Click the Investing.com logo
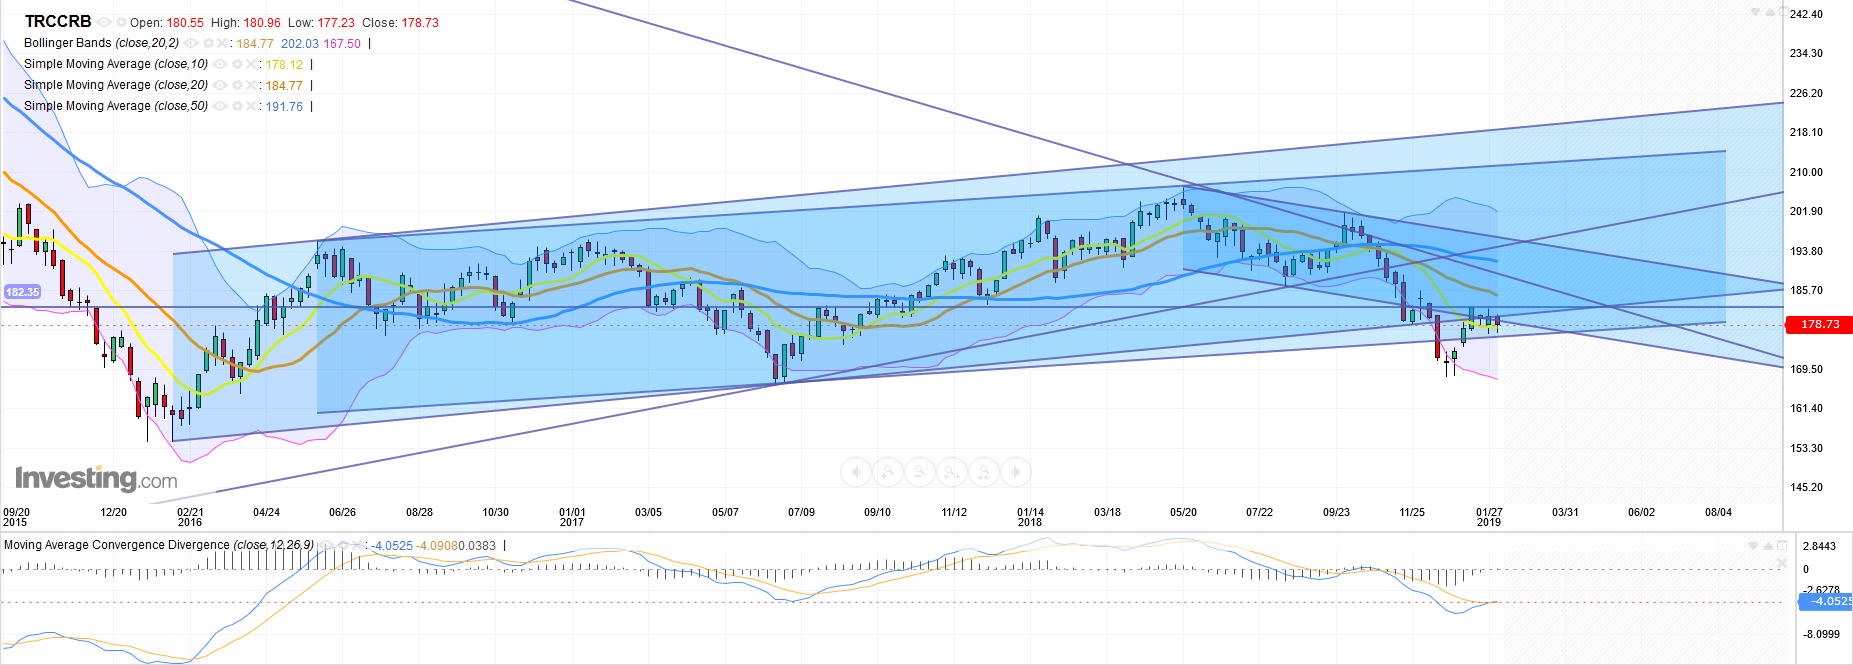Viewport: 1853px width, 665px height. pyautogui.click(x=96, y=479)
